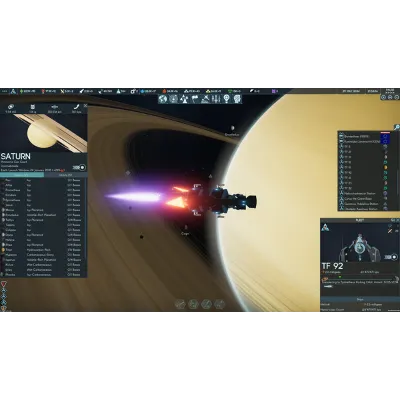Click the Saturn thumbnail image in info panel

click(44, 133)
